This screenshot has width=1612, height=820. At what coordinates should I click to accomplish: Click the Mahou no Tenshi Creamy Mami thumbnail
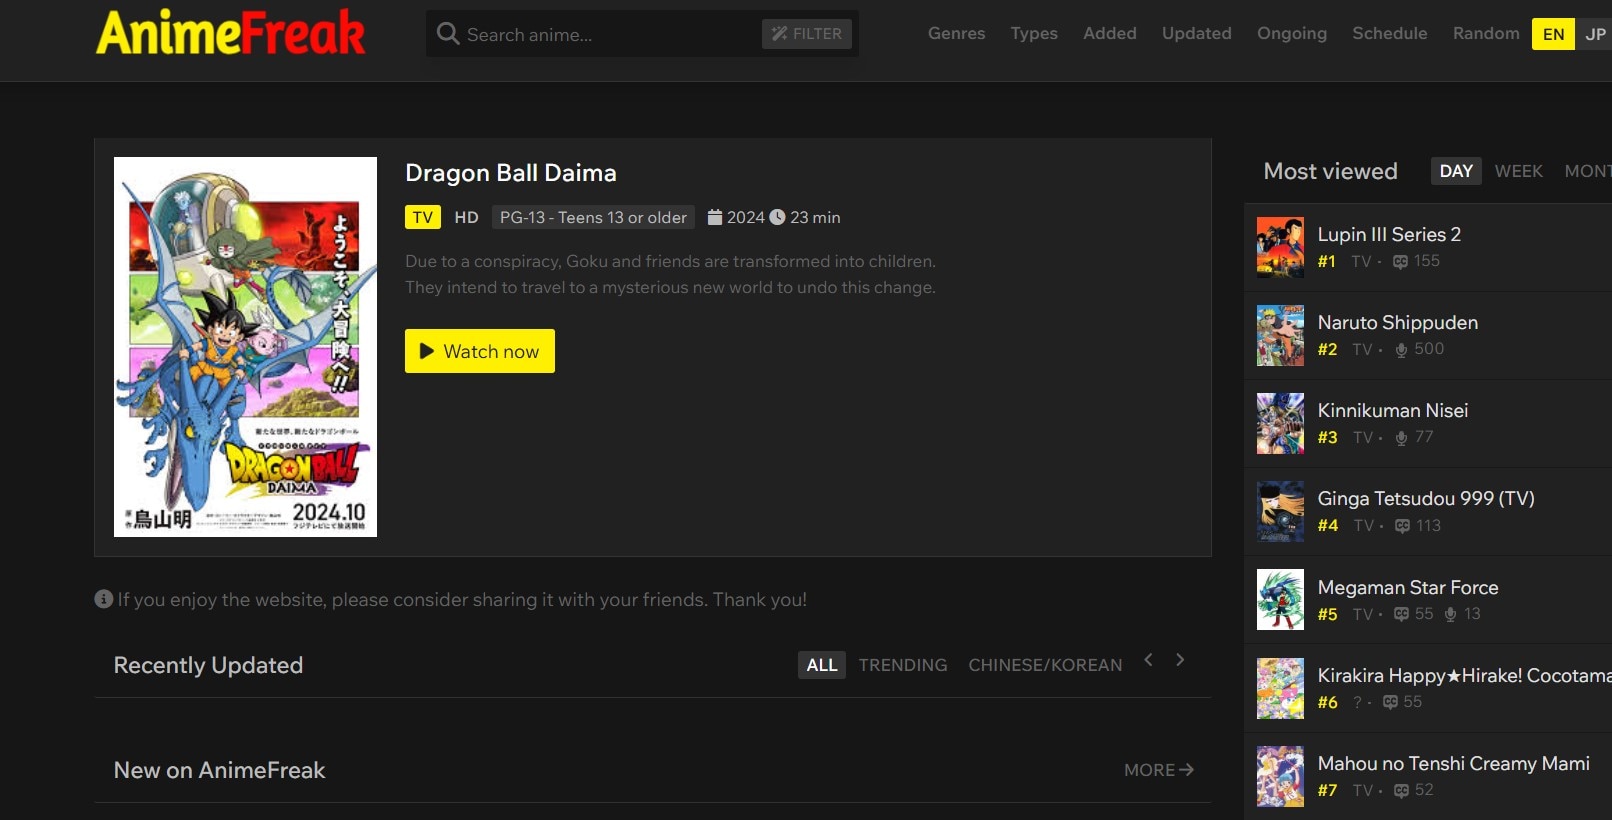point(1280,776)
